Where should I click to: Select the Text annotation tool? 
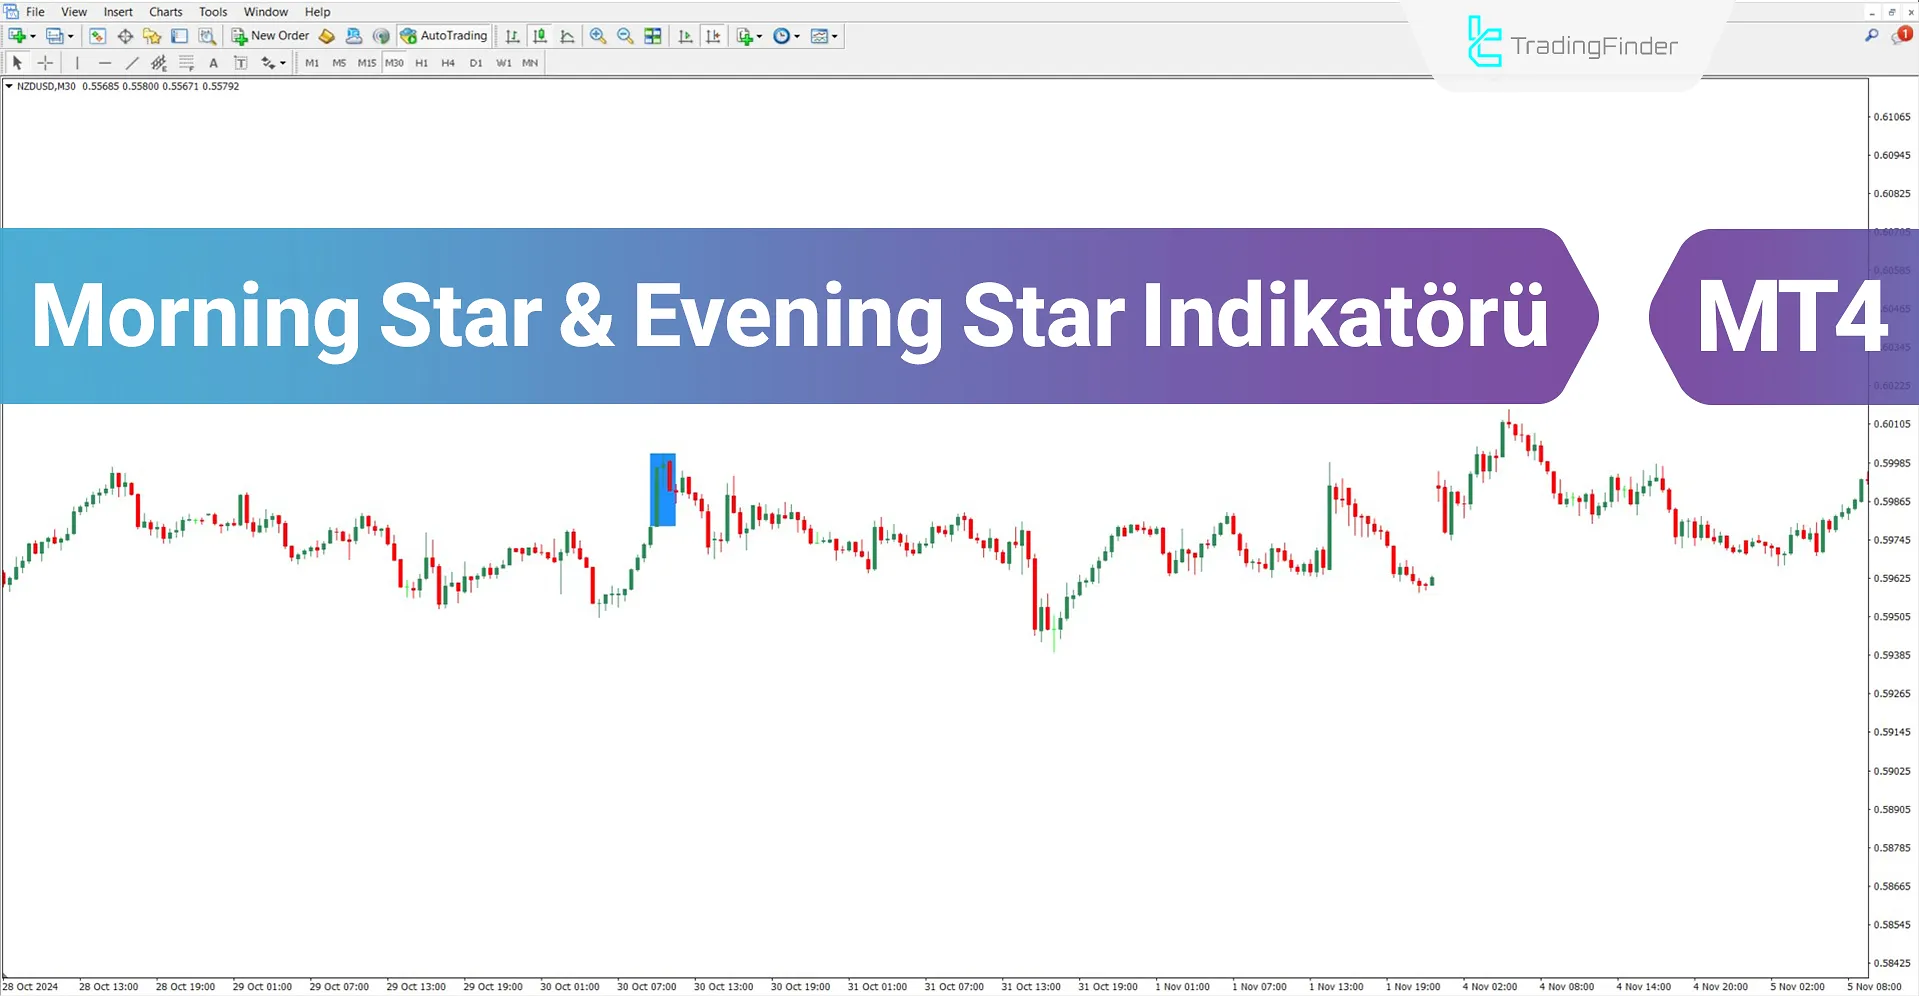tap(213, 62)
